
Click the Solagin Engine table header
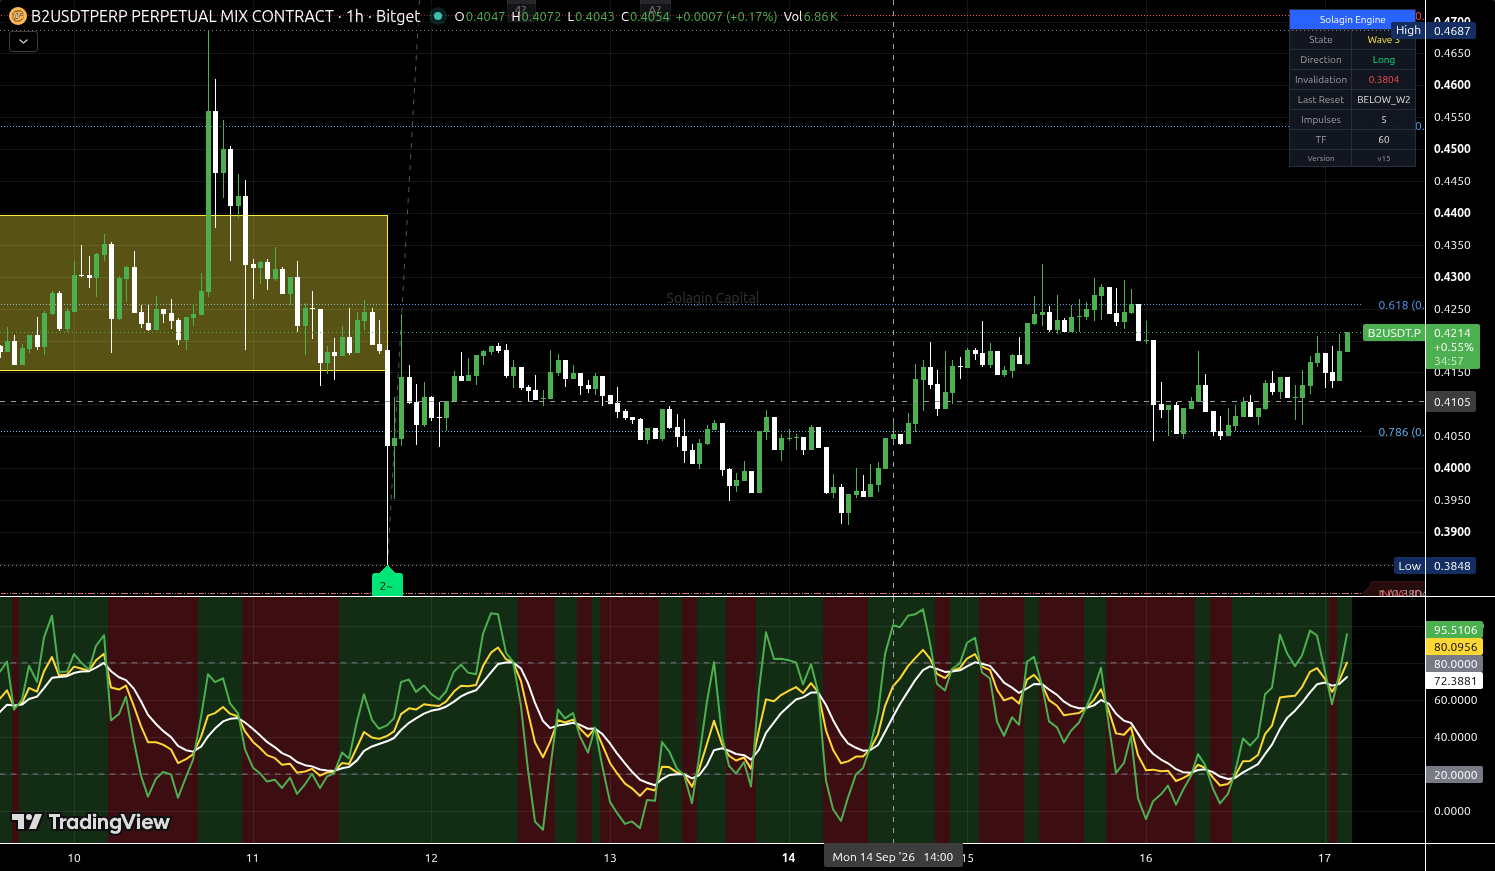[x=1352, y=20]
